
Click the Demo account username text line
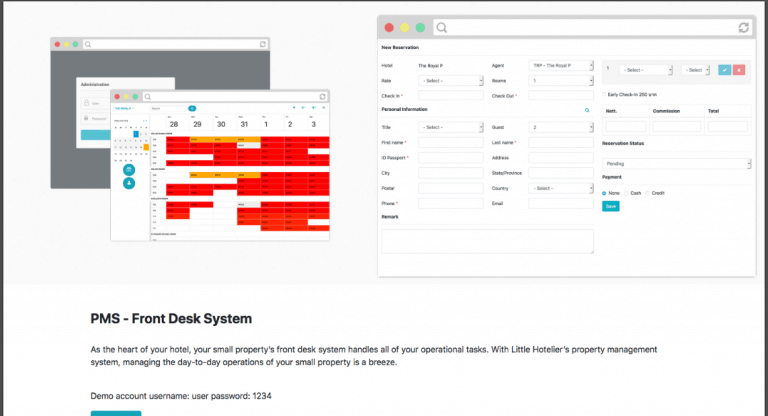pos(181,396)
